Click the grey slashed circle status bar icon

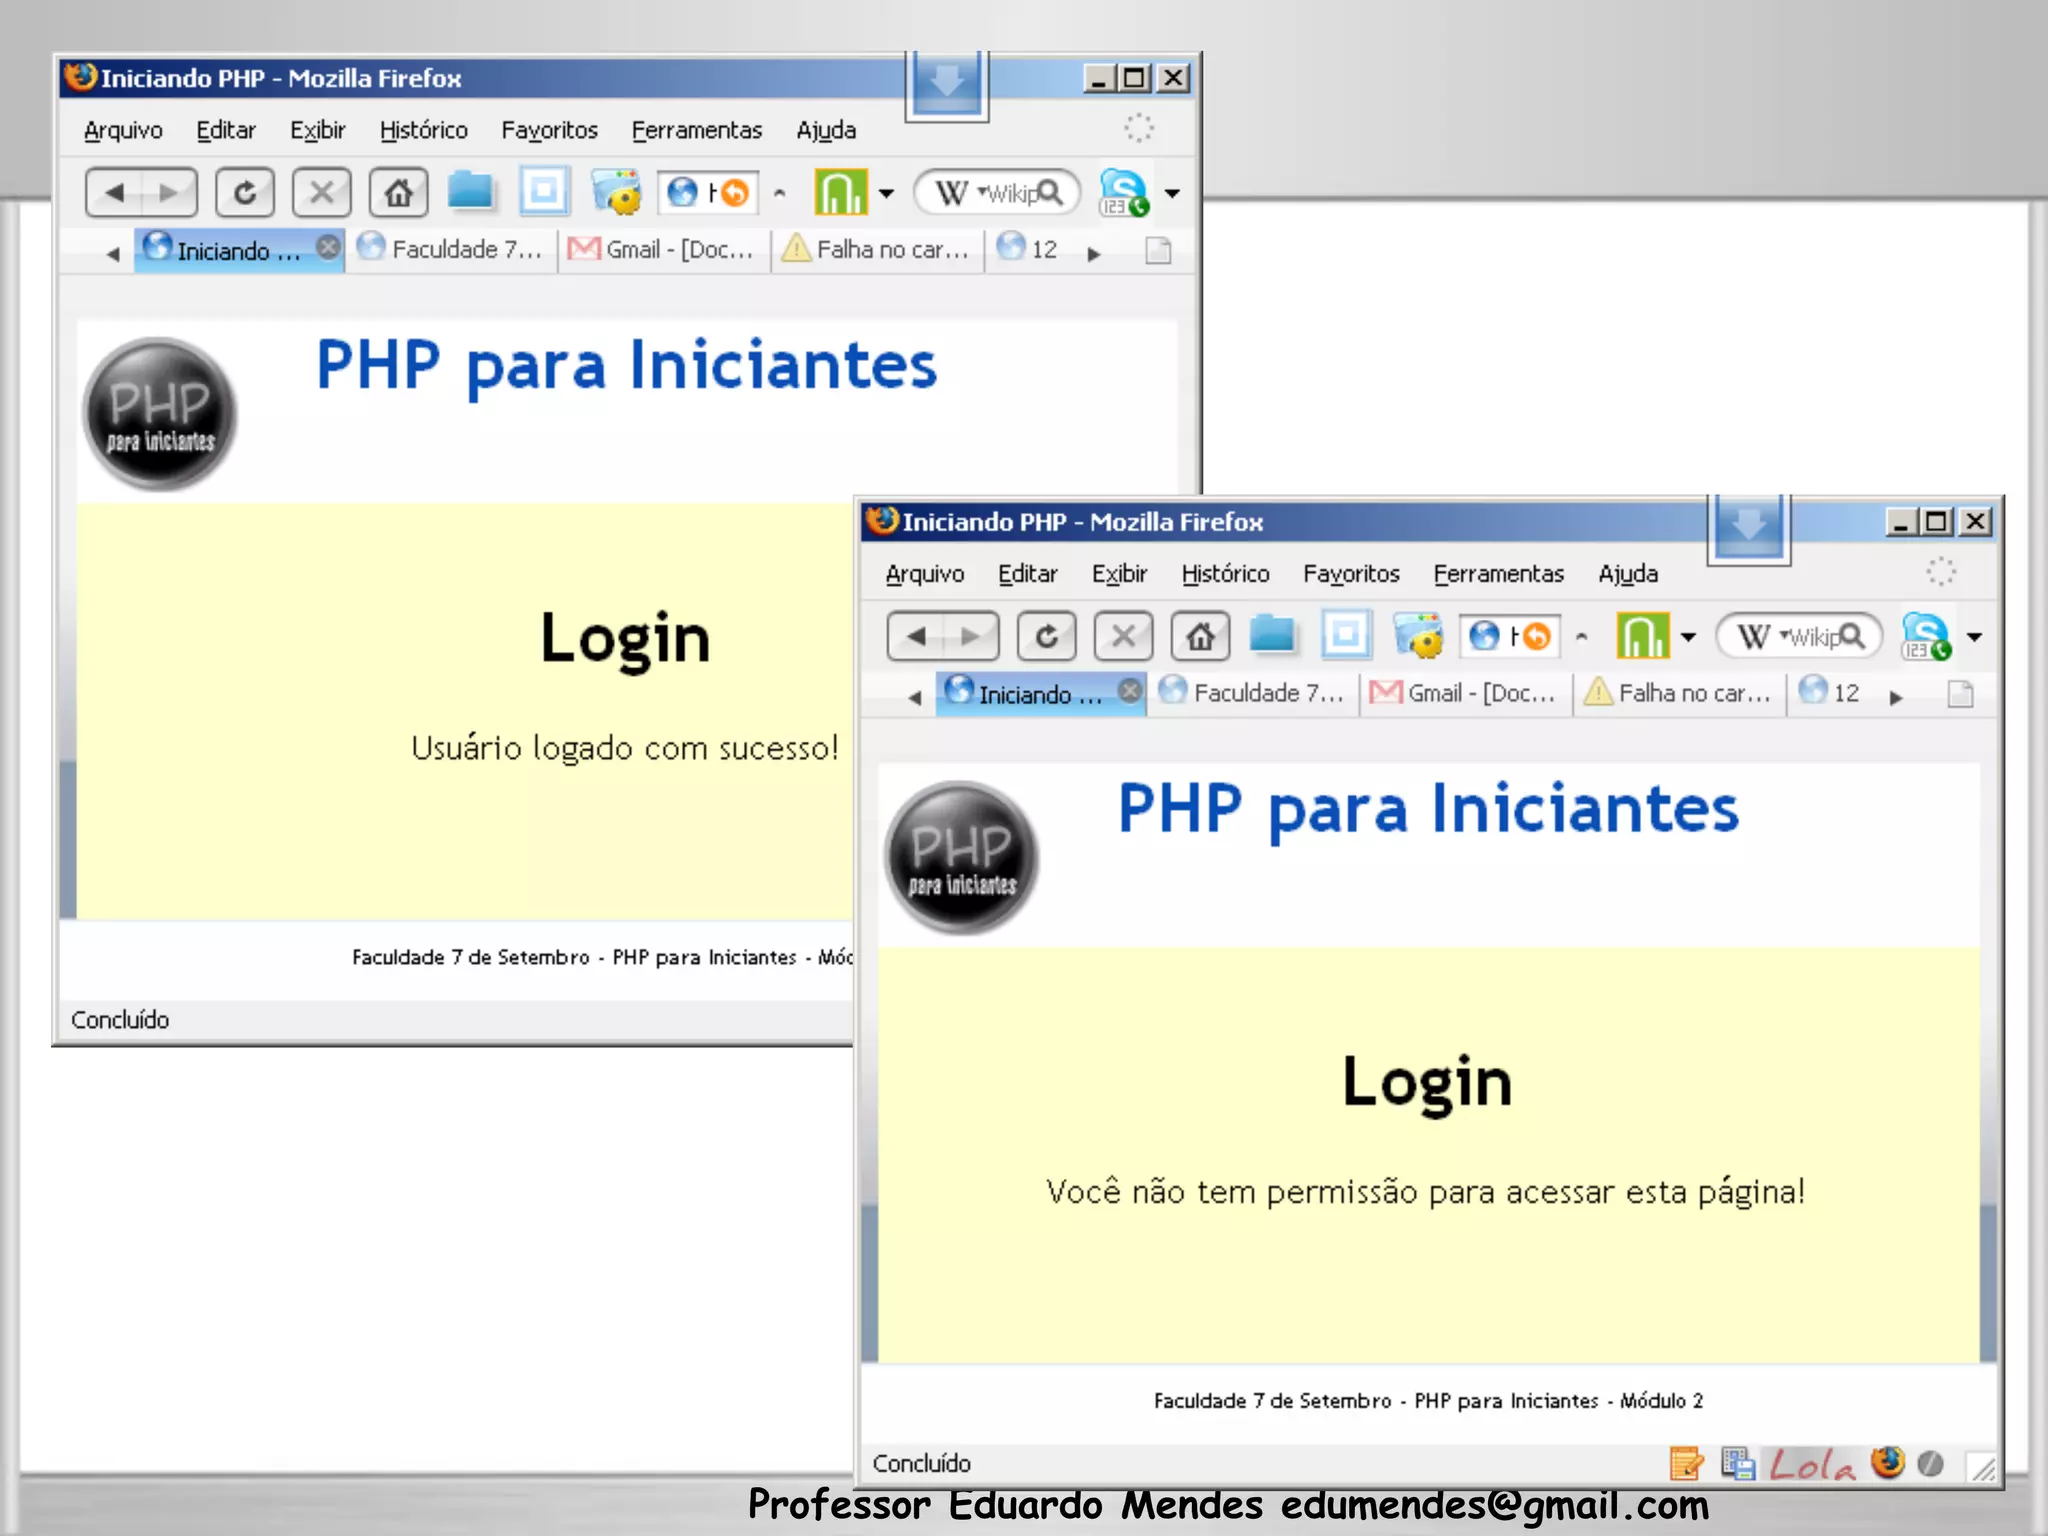(1931, 1463)
